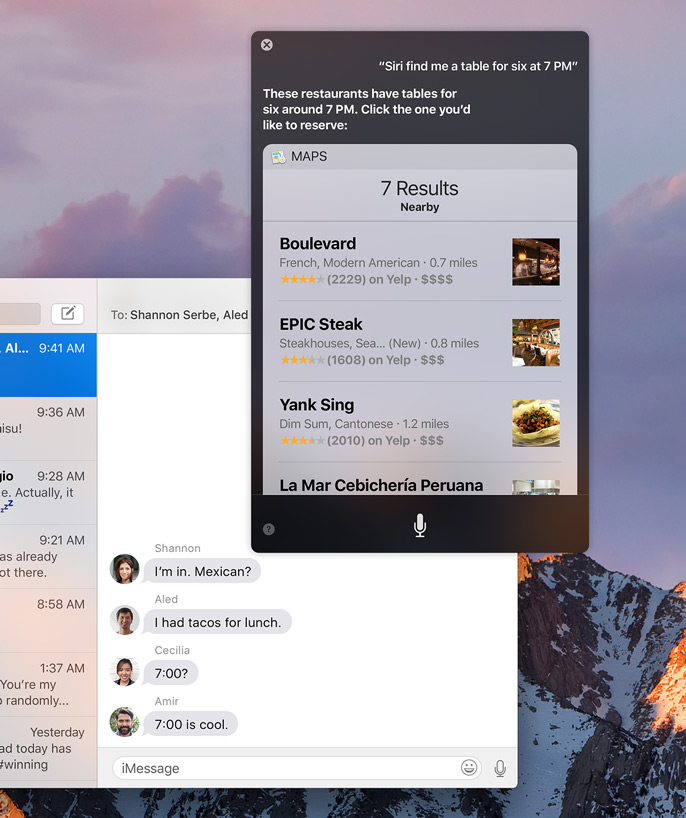Select Boulevard restaurant result
Viewport: 686px width, 818px height.
[420, 261]
